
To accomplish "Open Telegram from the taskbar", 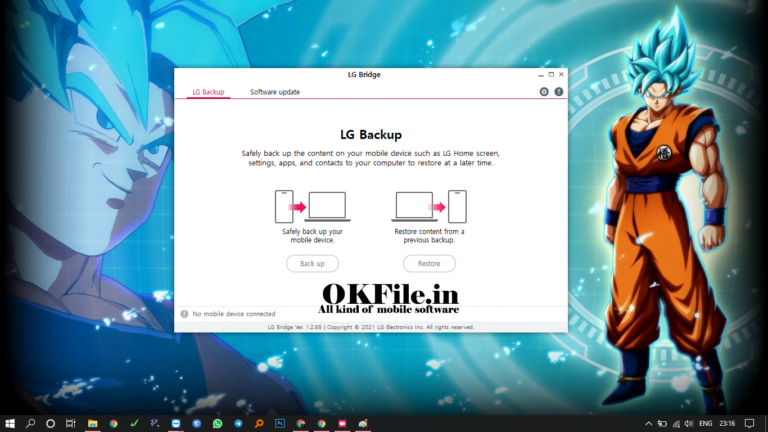I will point(239,424).
